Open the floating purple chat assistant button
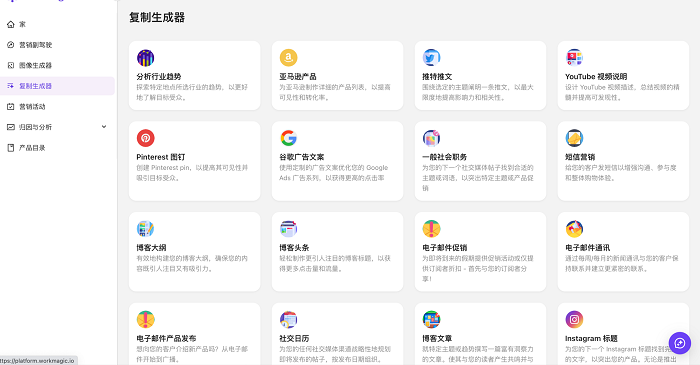 click(x=679, y=343)
